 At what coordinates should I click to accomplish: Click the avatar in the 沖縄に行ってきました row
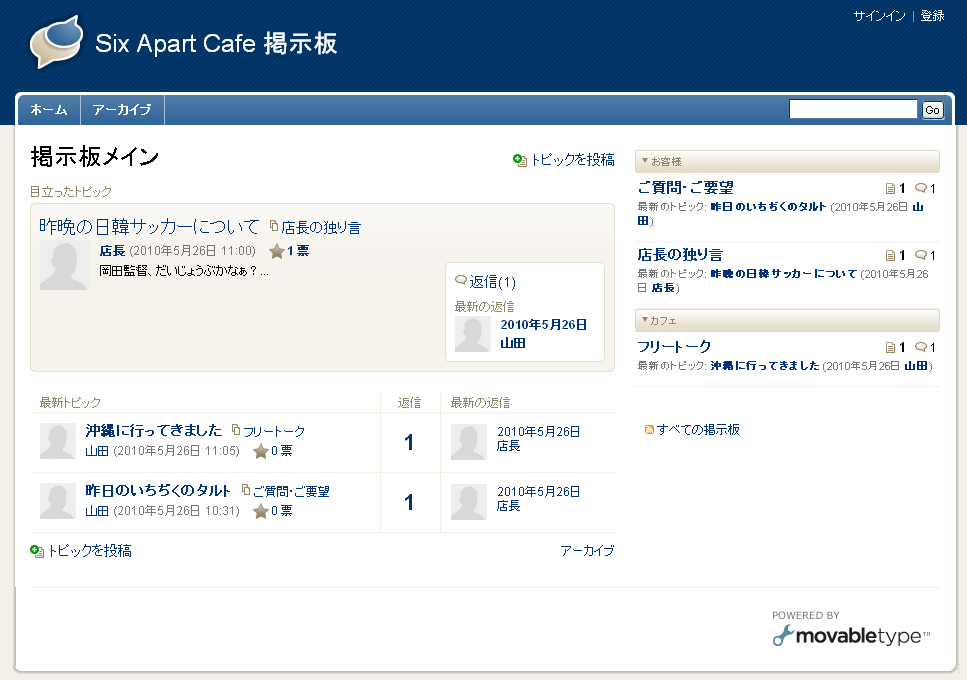[57, 441]
